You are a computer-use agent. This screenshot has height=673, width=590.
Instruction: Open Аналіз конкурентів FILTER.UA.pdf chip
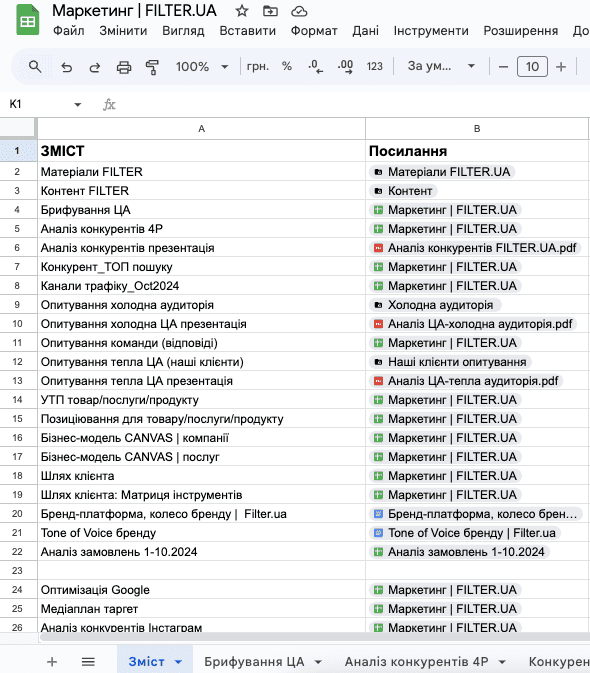click(x=475, y=248)
